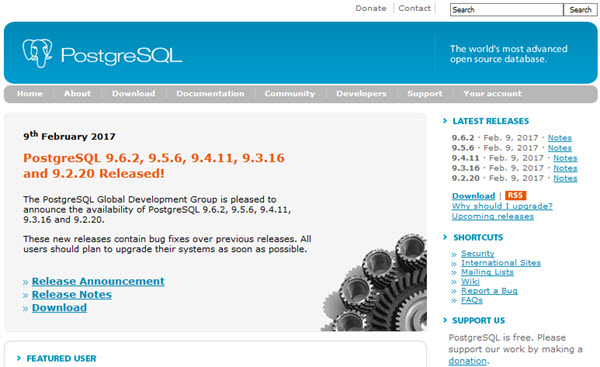
Task: Click the gears image in announcement box
Action: click(x=374, y=282)
